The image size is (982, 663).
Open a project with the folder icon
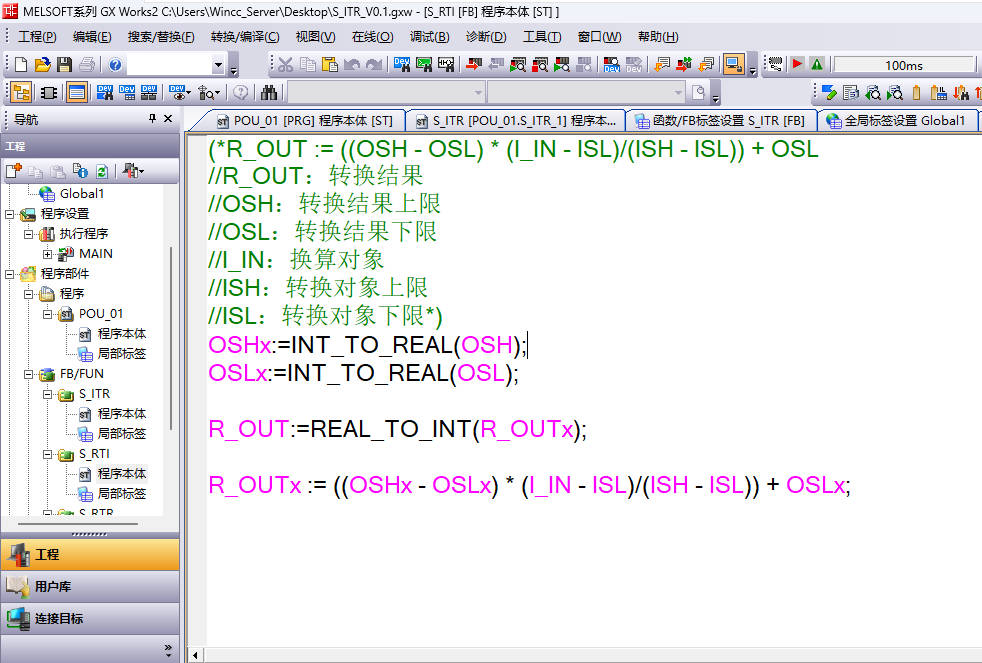[42, 65]
